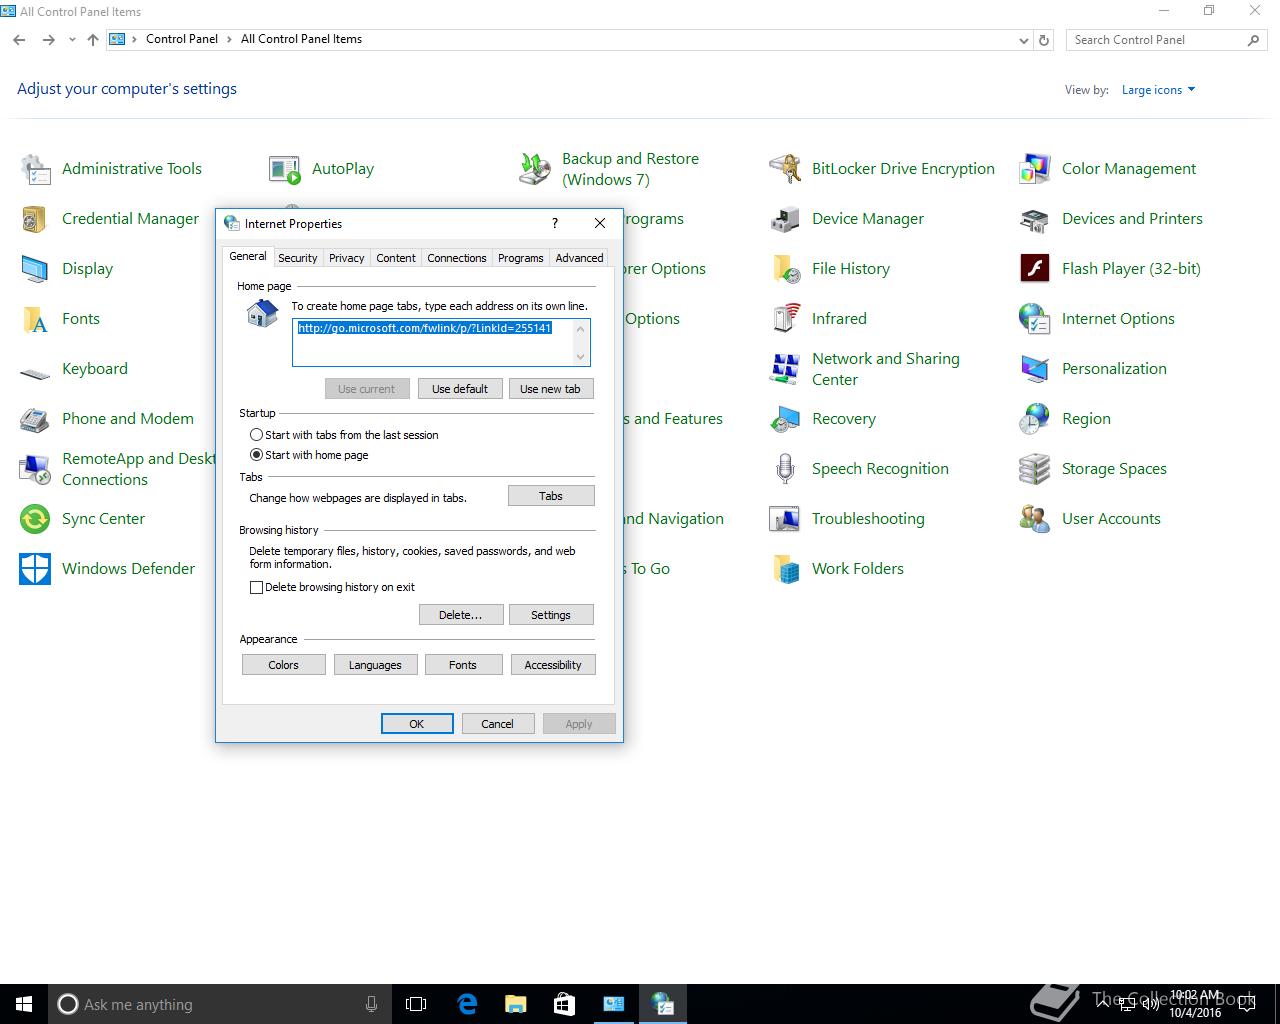This screenshot has height=1024, width=1280.
Task: Open the Fonts appearance button
Action: [463, 665]
